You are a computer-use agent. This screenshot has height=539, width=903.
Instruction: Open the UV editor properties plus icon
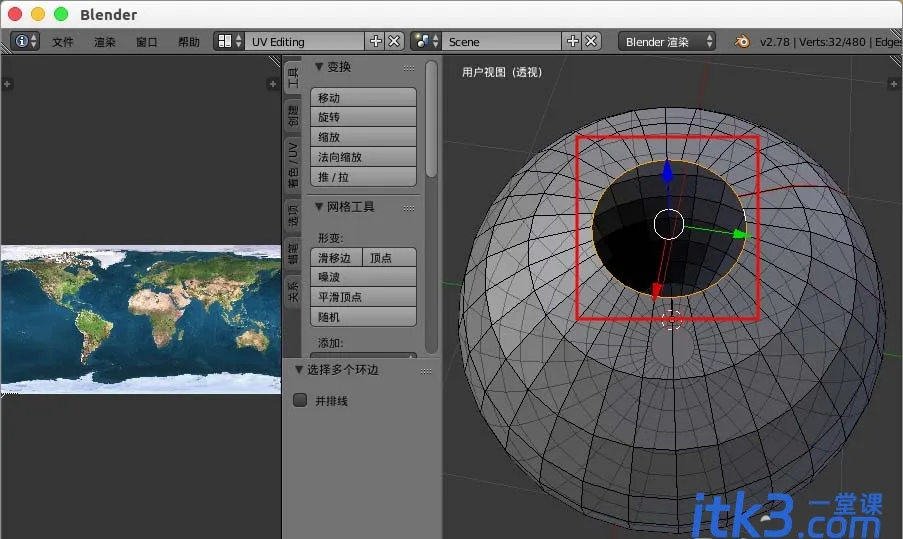(x=272, y=84)
